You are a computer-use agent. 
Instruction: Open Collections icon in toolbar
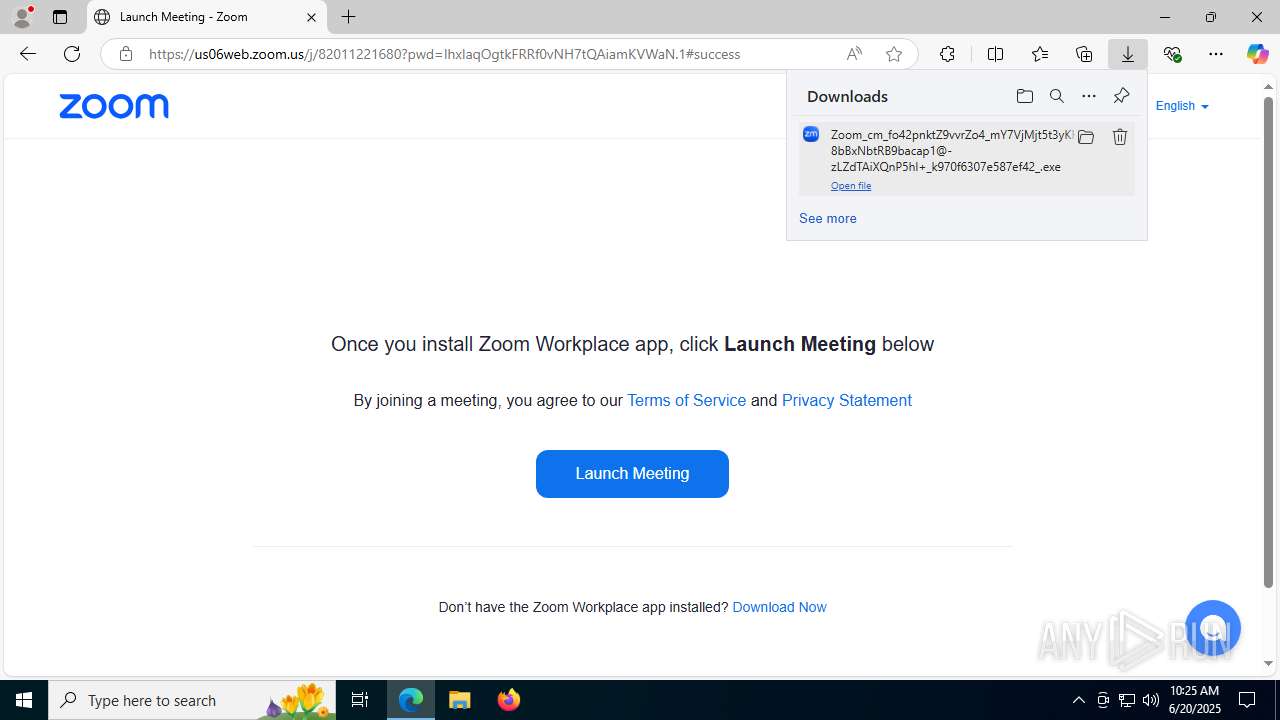point(1084,54)
